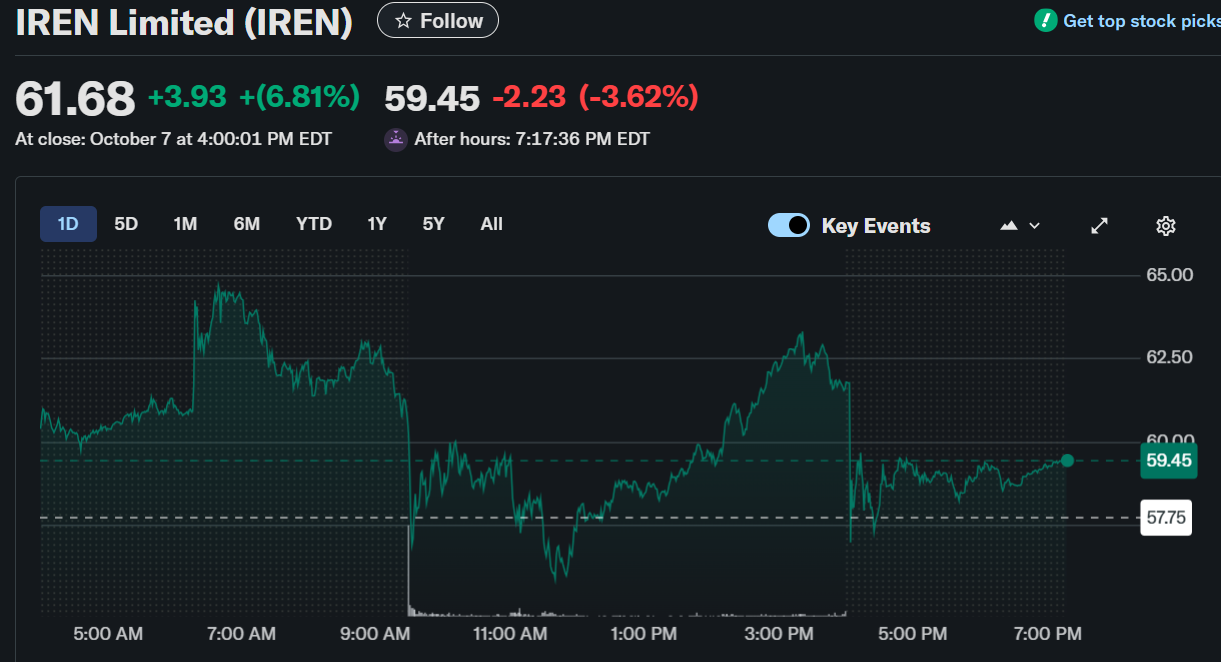1221x662 pixels.
Task: Click the 57.75 previous close label
Action: point(1166,518)
